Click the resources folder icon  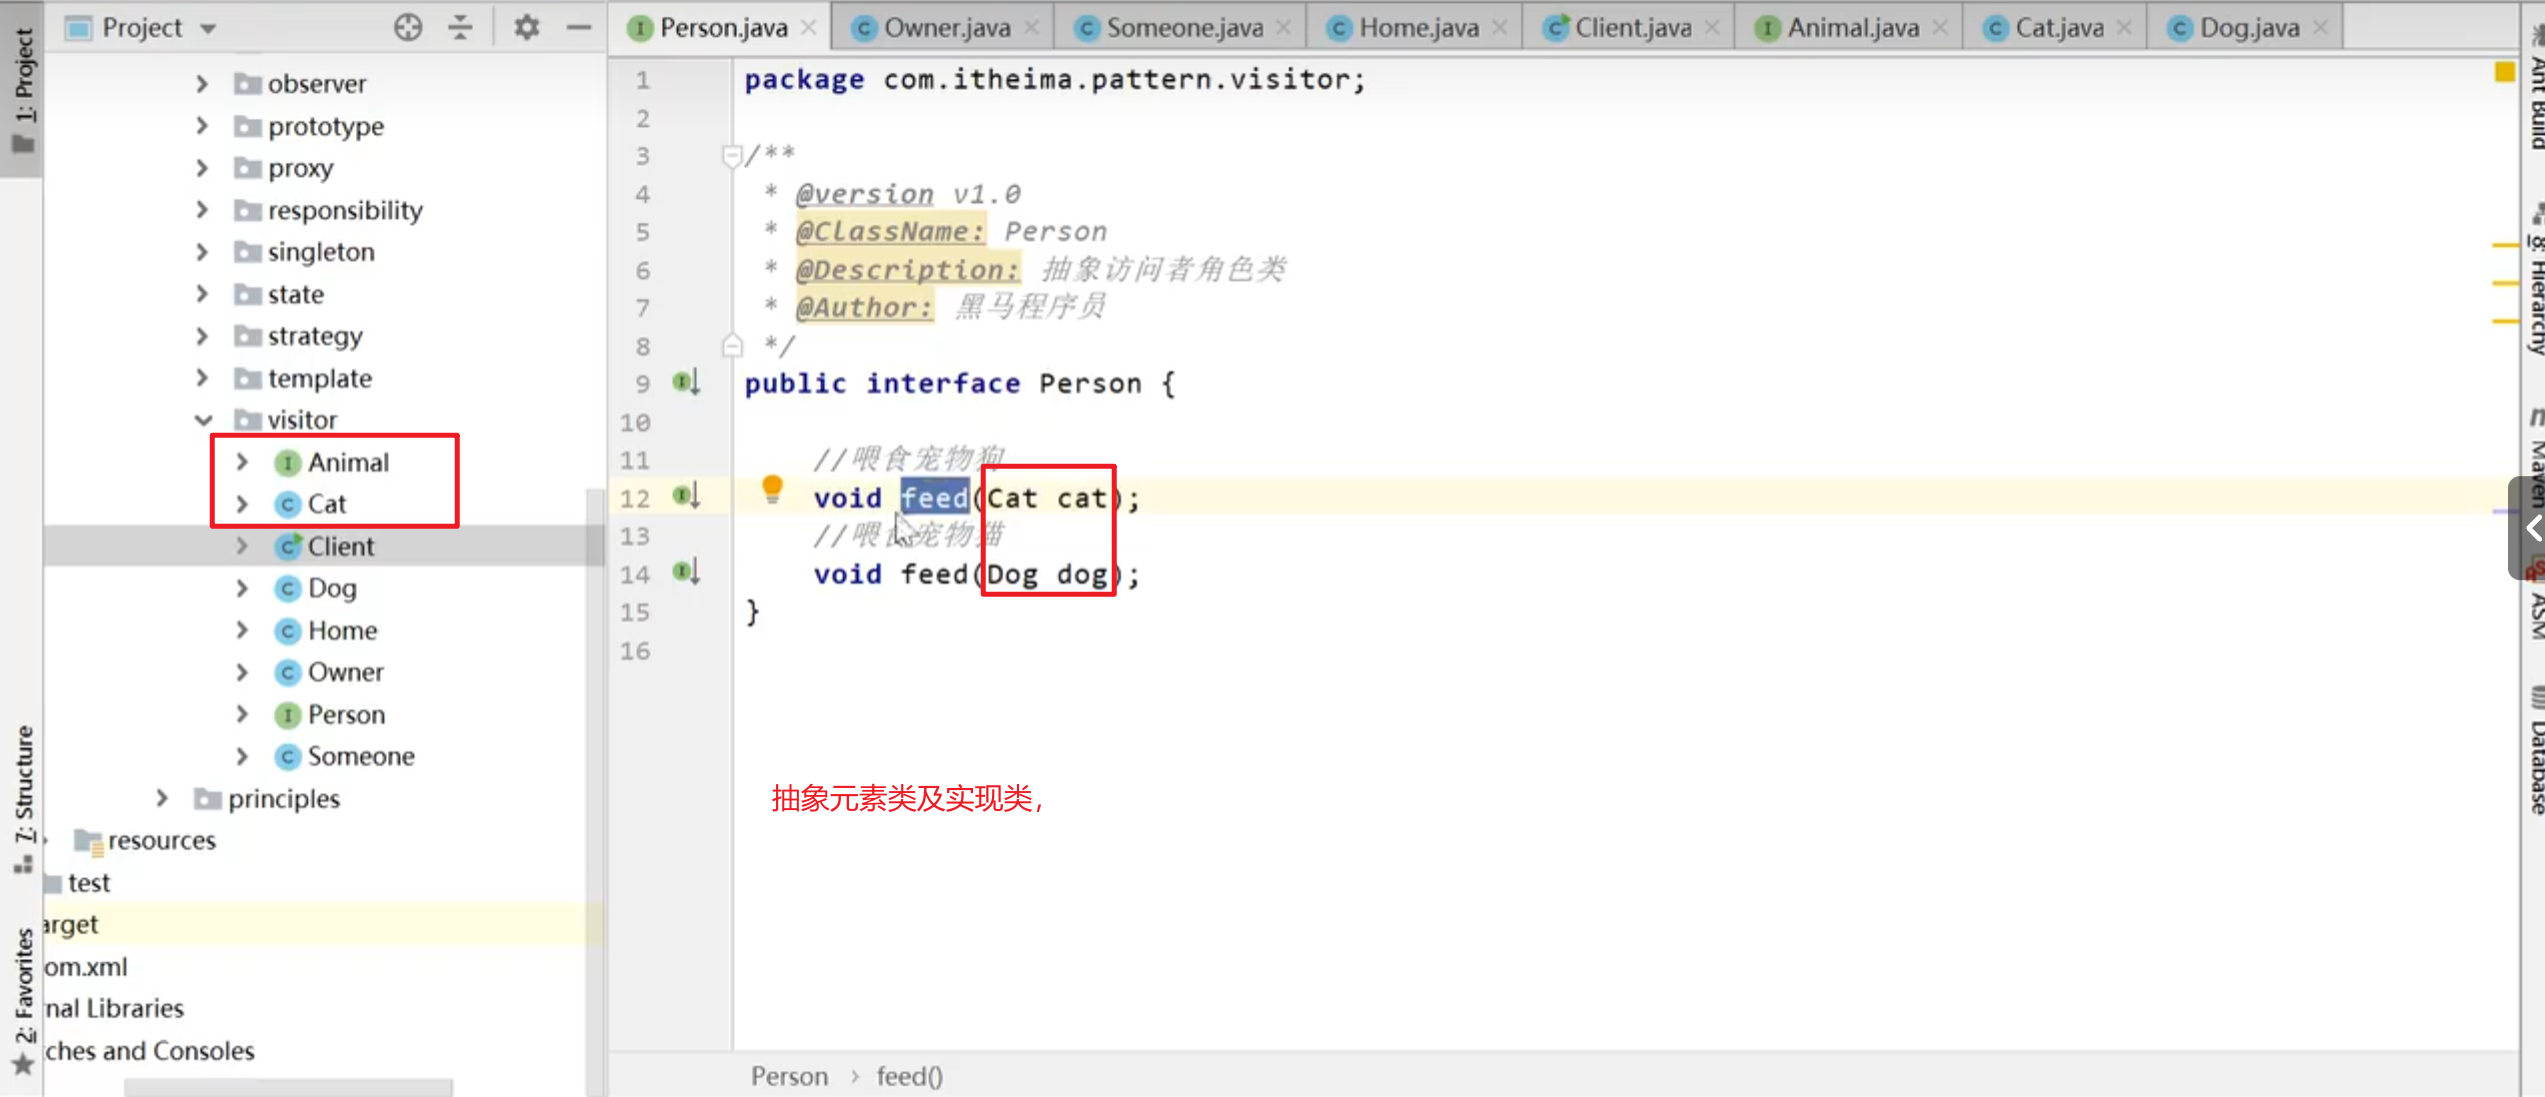89,842
